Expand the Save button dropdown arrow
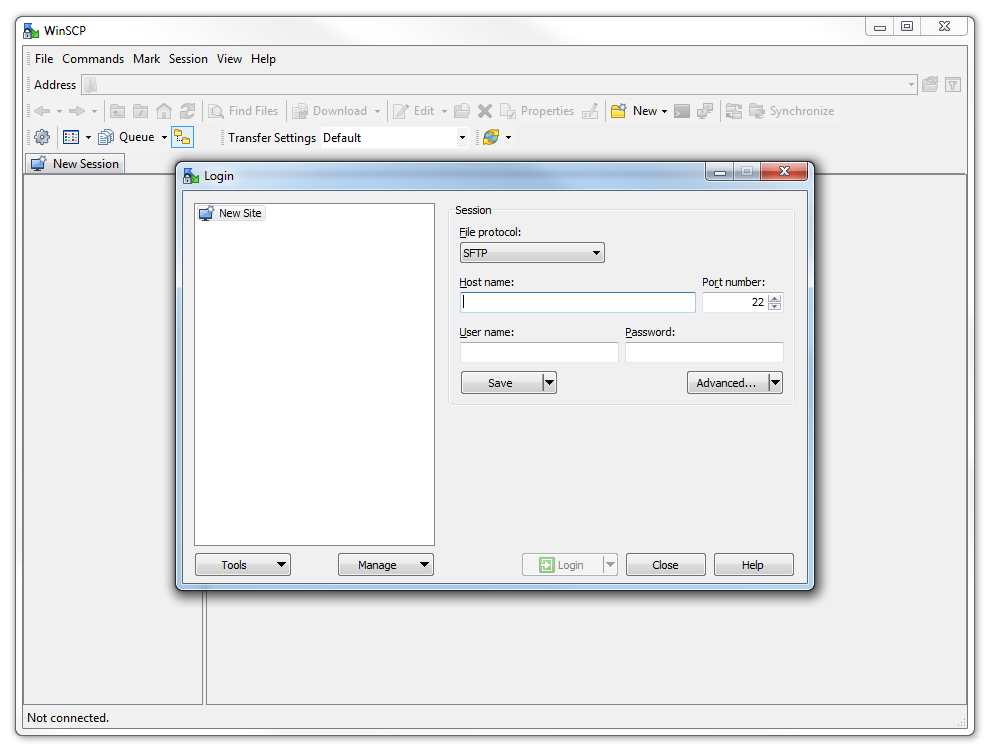 [548, 382]
